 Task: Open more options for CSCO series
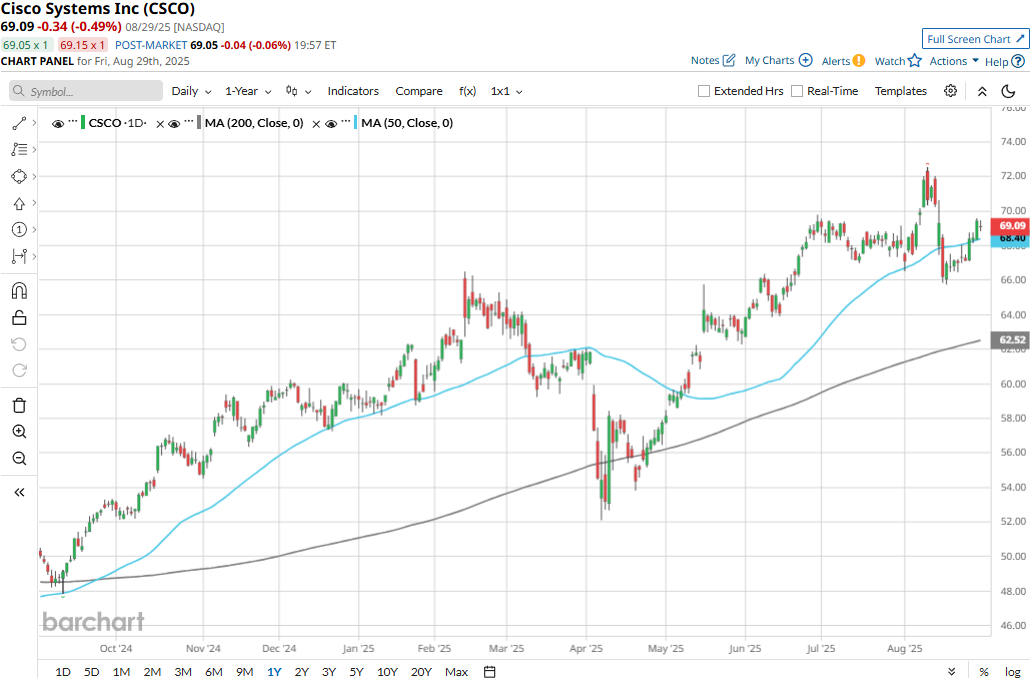point(73,122)
